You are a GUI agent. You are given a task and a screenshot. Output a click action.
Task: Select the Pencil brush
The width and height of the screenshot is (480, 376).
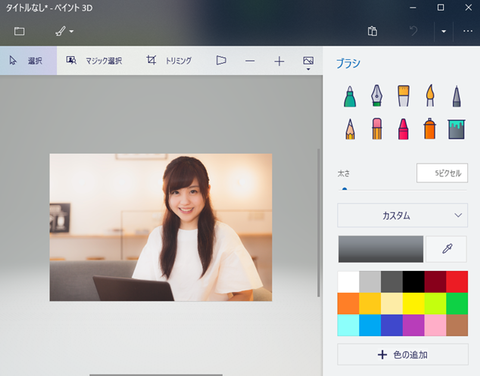click(x=350, y=129)
